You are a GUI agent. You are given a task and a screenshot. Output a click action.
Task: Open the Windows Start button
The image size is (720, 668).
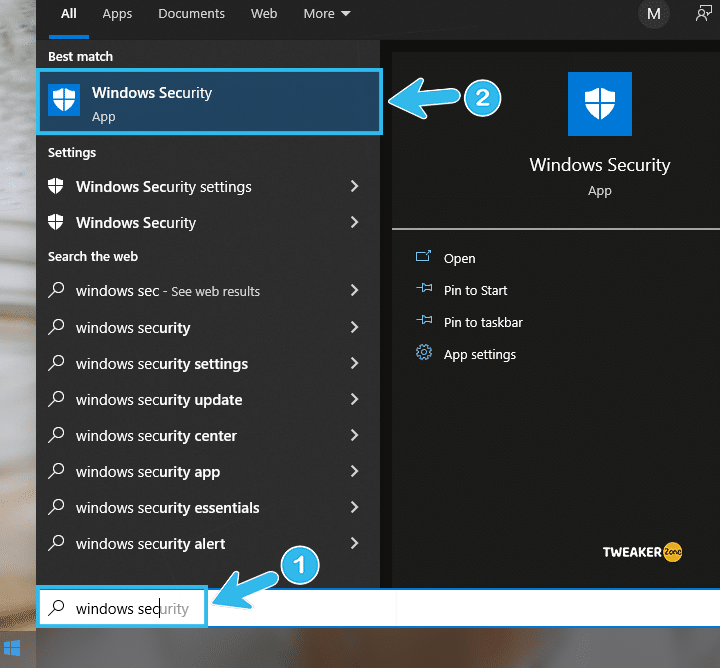pos(12,648)
